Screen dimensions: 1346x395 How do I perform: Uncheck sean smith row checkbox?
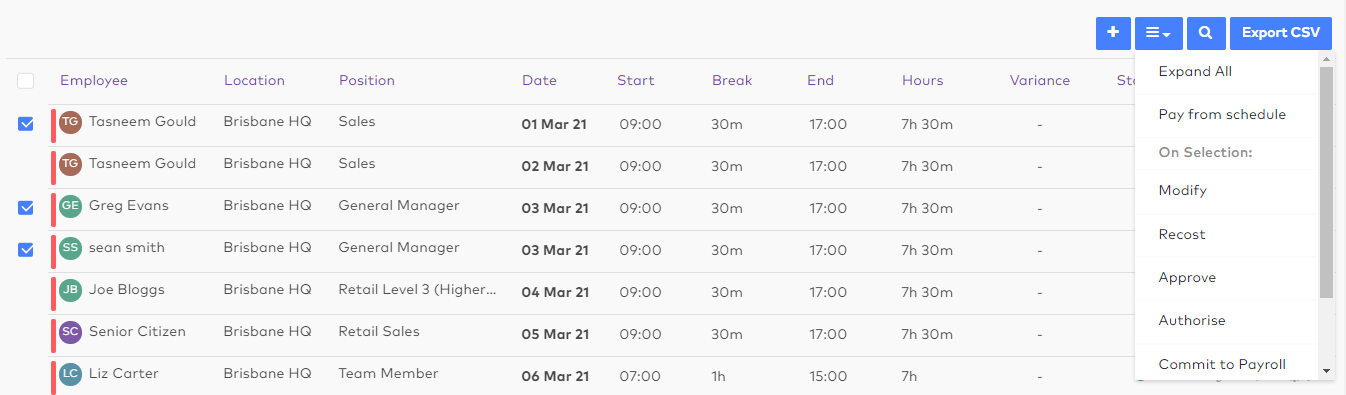26,250
